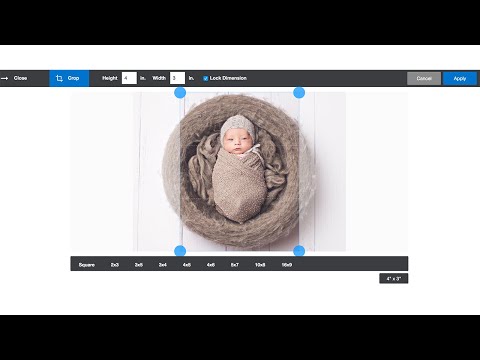This screenshot has width=480, height=360.
Task: Click the top-right crop handle
Action: (x=299, y=93)
